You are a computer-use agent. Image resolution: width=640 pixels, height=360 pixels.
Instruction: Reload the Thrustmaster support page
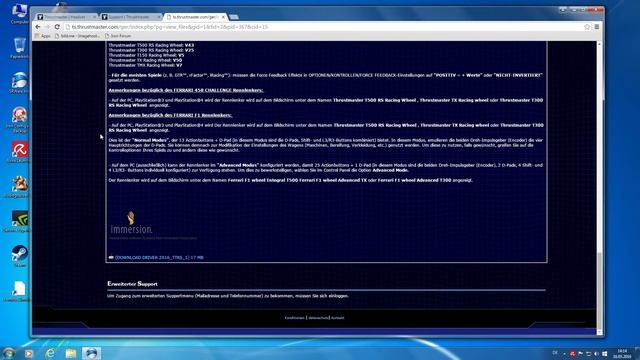[57, 27]
